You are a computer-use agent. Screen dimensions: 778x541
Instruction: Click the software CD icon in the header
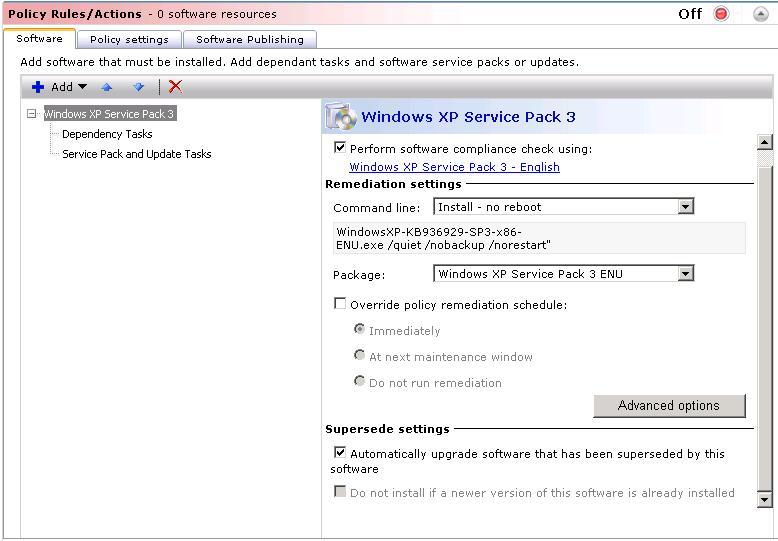(x=341, y=117)
